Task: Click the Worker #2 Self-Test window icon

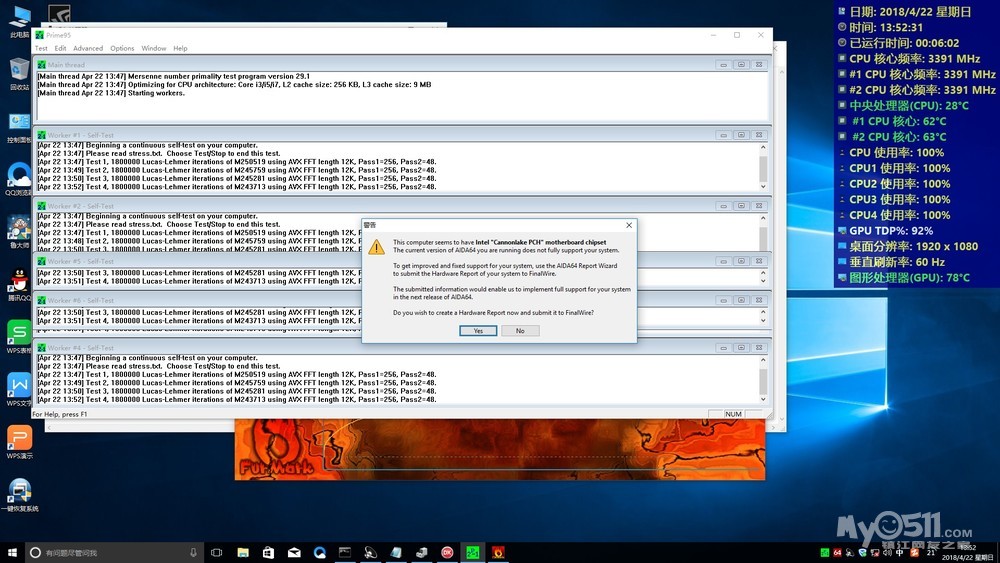Action: [41, 206]
